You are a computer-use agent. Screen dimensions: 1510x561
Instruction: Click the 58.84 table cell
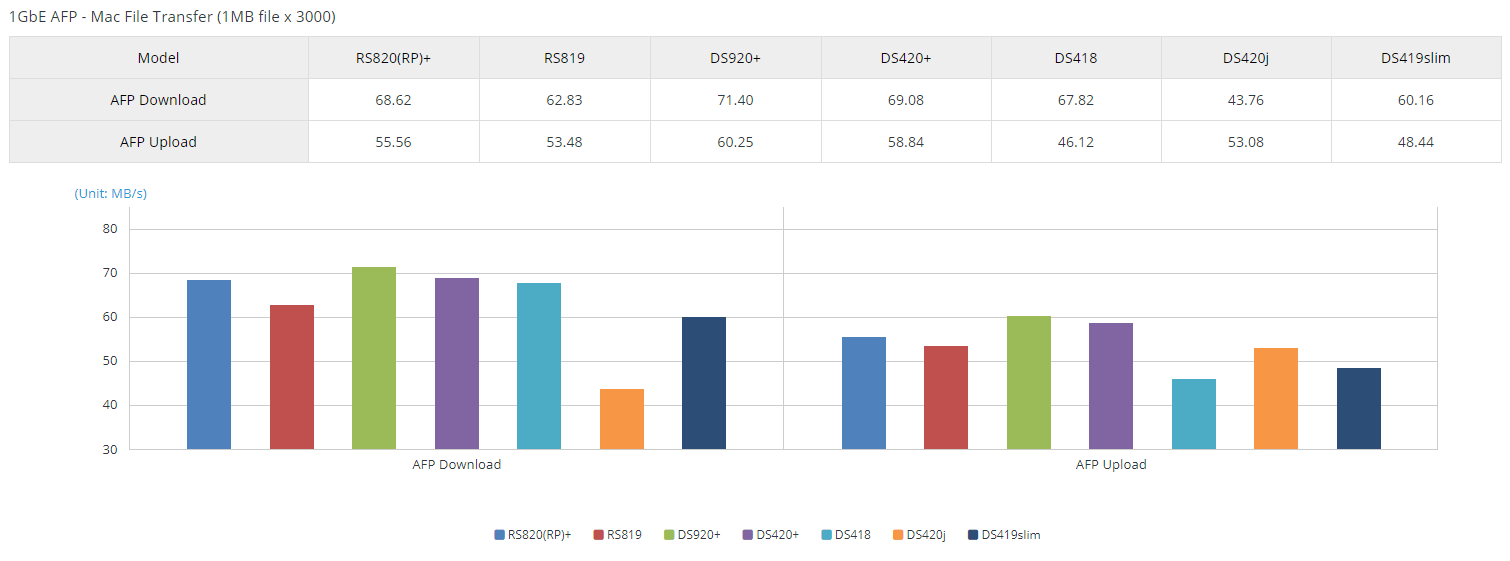pyautogui.click(x=906, y=142)
